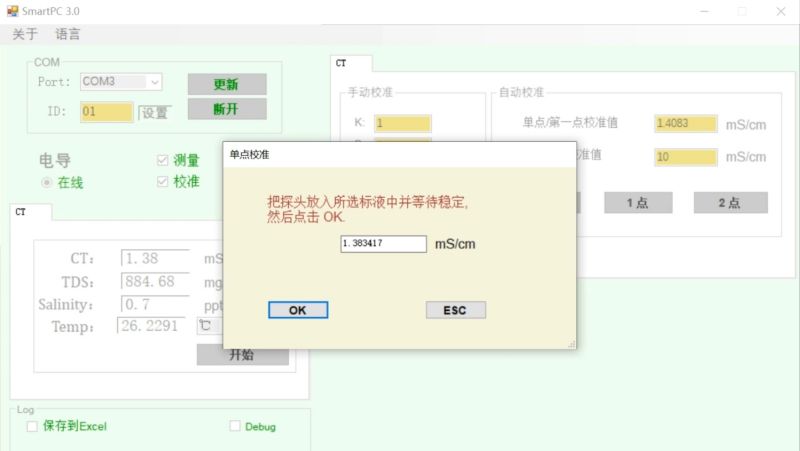
Task: Toggle the 校准 checkbox
Action: pyautogui.click(x=162, y=182)
